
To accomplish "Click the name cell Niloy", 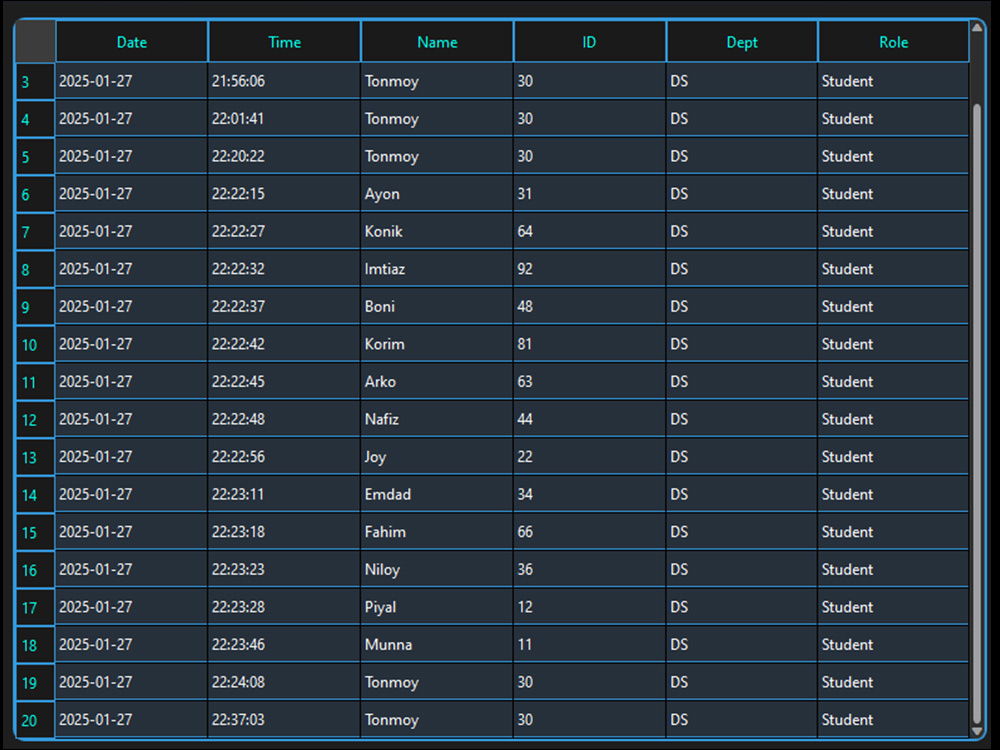I will pos(437,570).
